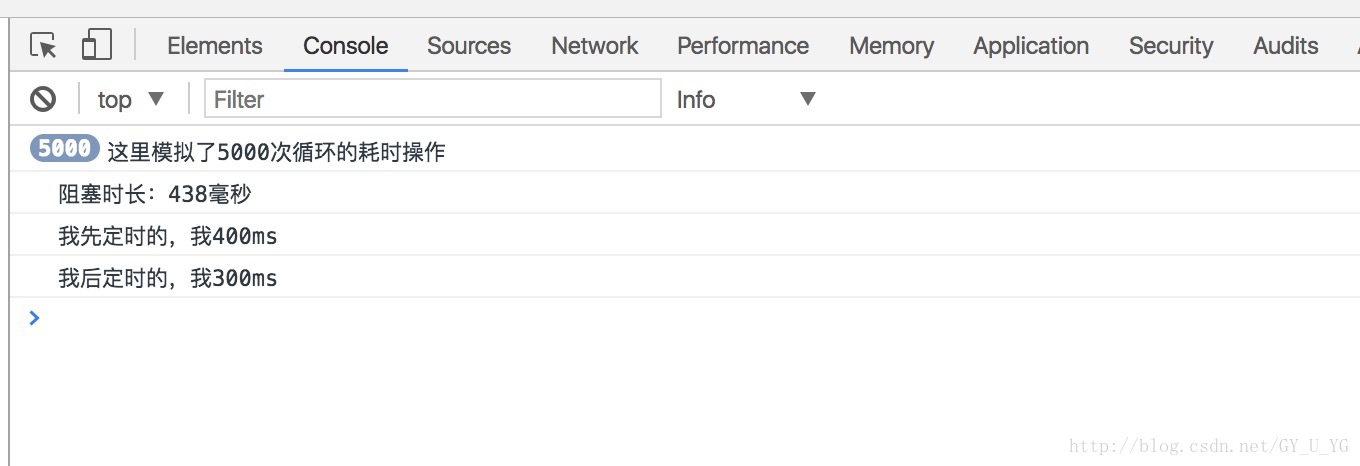Toggle the device toolbar icon

tap(96, 45)
